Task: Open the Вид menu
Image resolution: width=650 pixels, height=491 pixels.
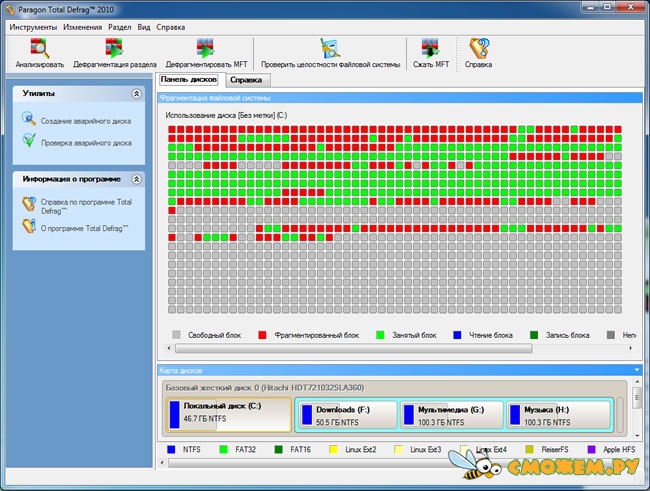Action: 144,27
